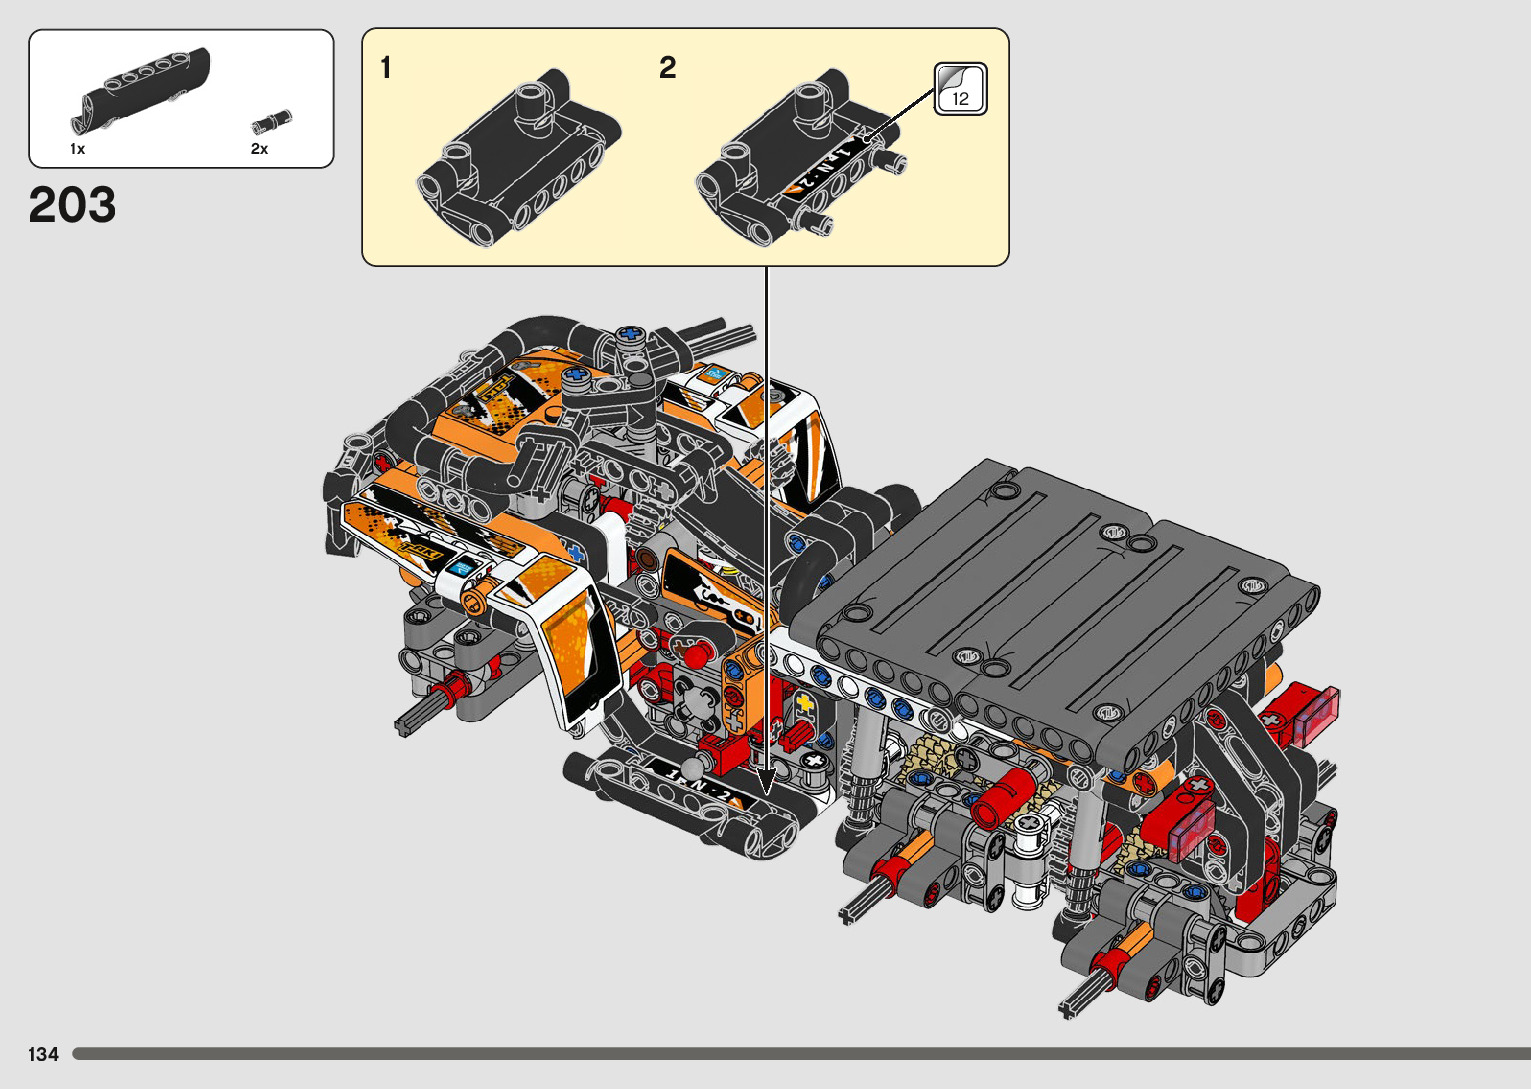Click the black axle protruding at front left
Viewport: 1531px width, 1089px height.
pos(417,716)
